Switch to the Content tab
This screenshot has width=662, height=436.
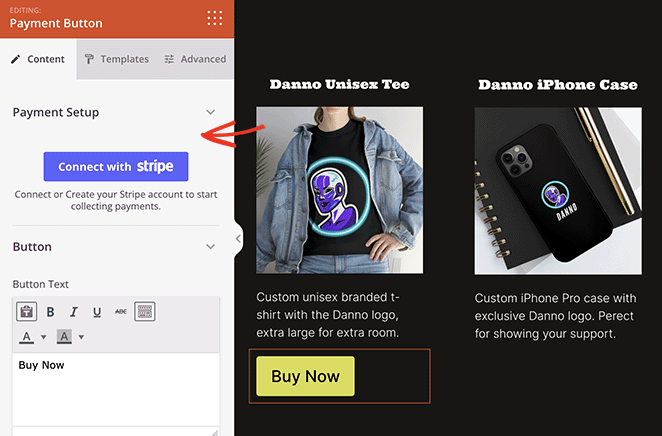point(38,59)
